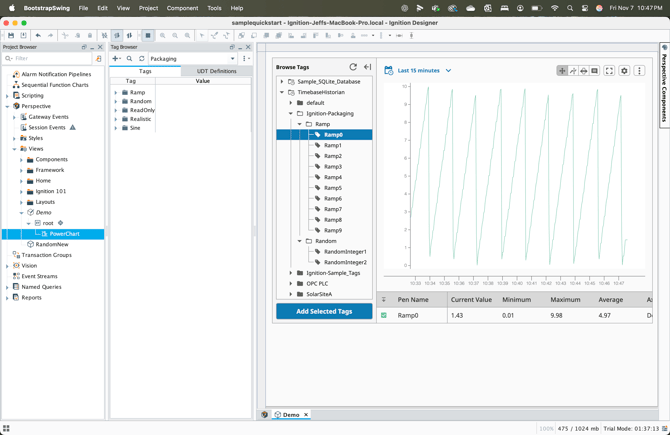This screenshot has width=670, height=435.
Task: Click the date range calendar icon
Action: click(389, 71)
